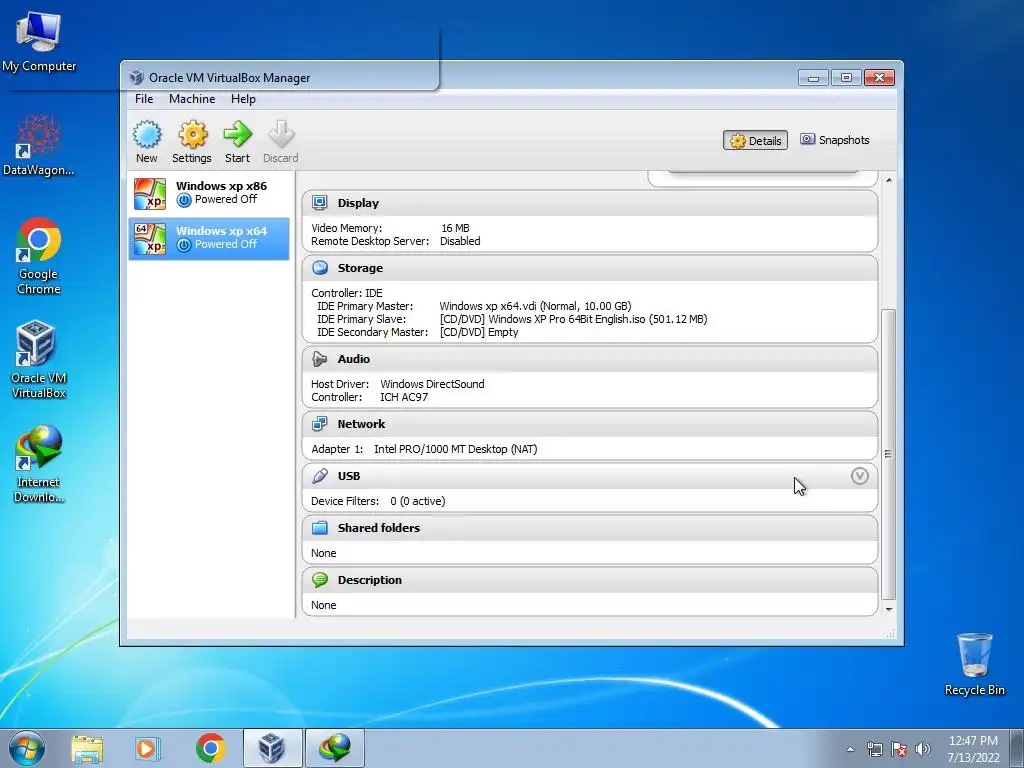Click the My Computer desktop icon

click(39, 40)
